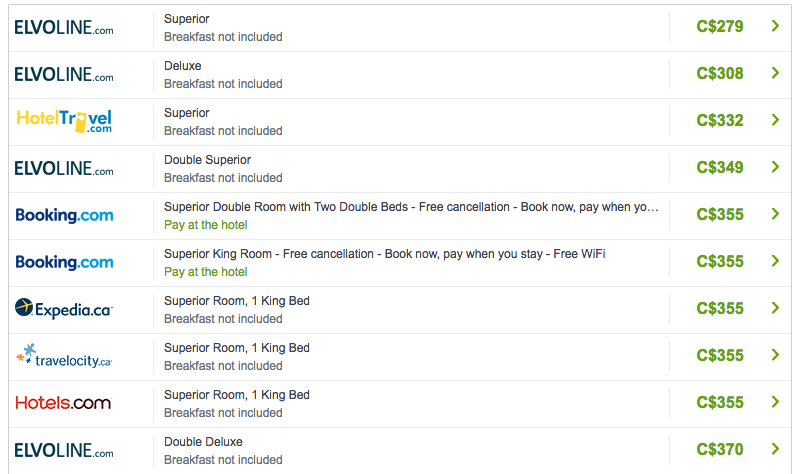Click the Elvoline logo in the Double Deluxe row
The width and height of the screenshot is (797, 474).
(64, 450)
